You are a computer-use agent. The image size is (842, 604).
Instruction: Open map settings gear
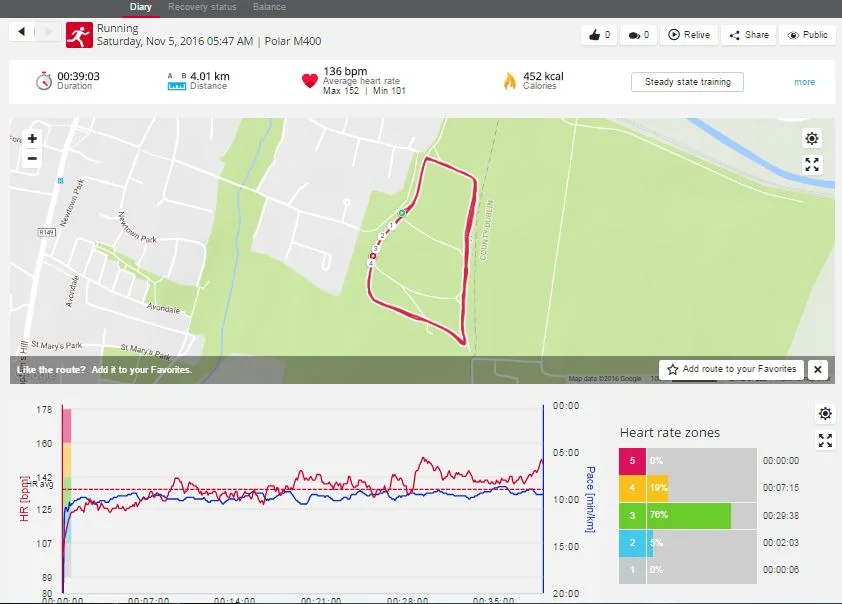click(812, 139)
